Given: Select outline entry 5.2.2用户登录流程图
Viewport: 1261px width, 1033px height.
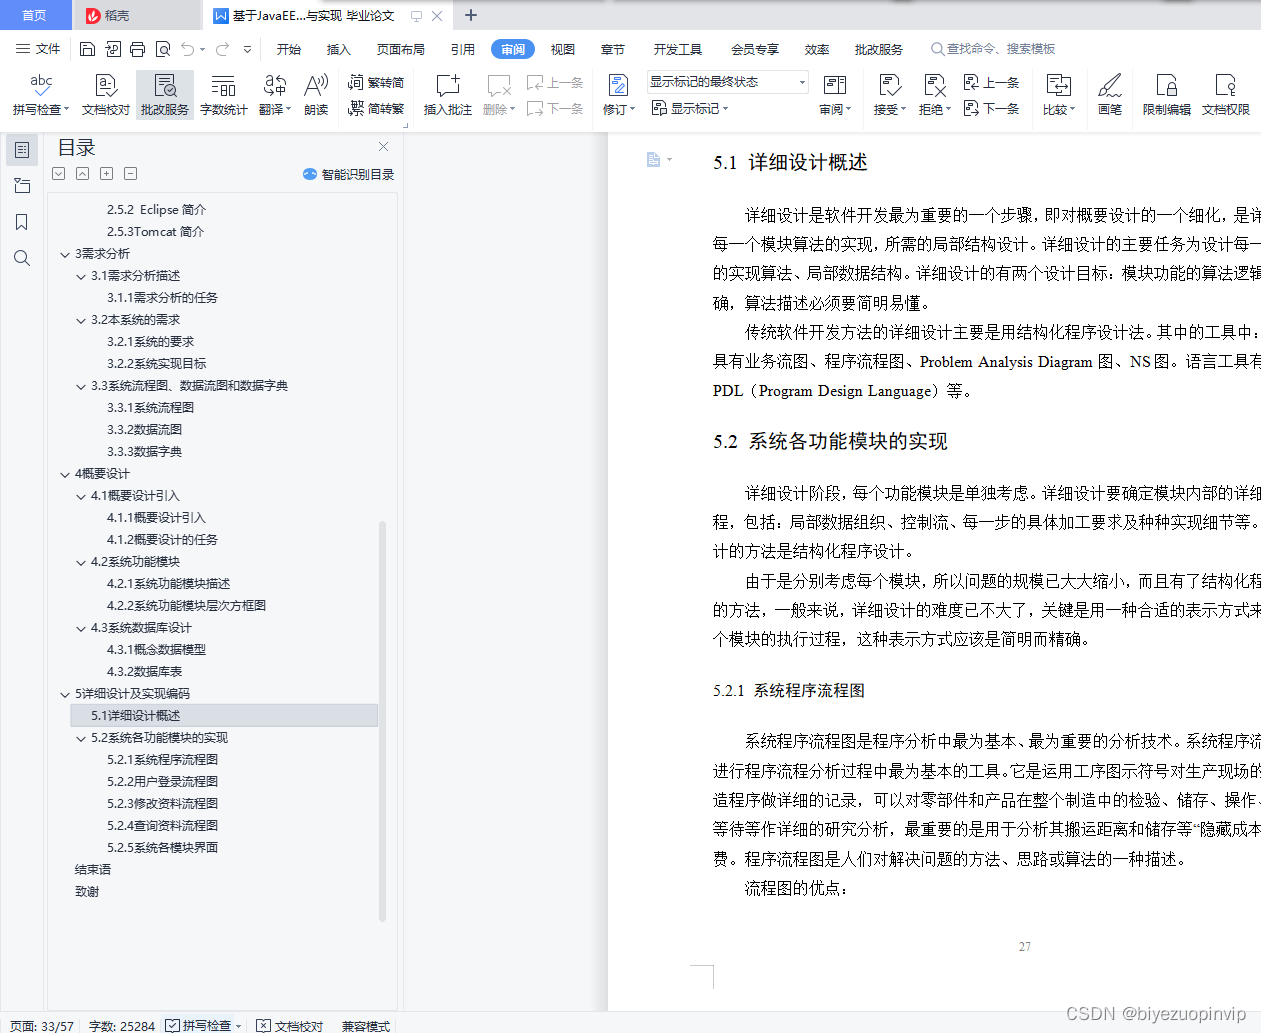Looking at the screenshot, I should [162, 782].
